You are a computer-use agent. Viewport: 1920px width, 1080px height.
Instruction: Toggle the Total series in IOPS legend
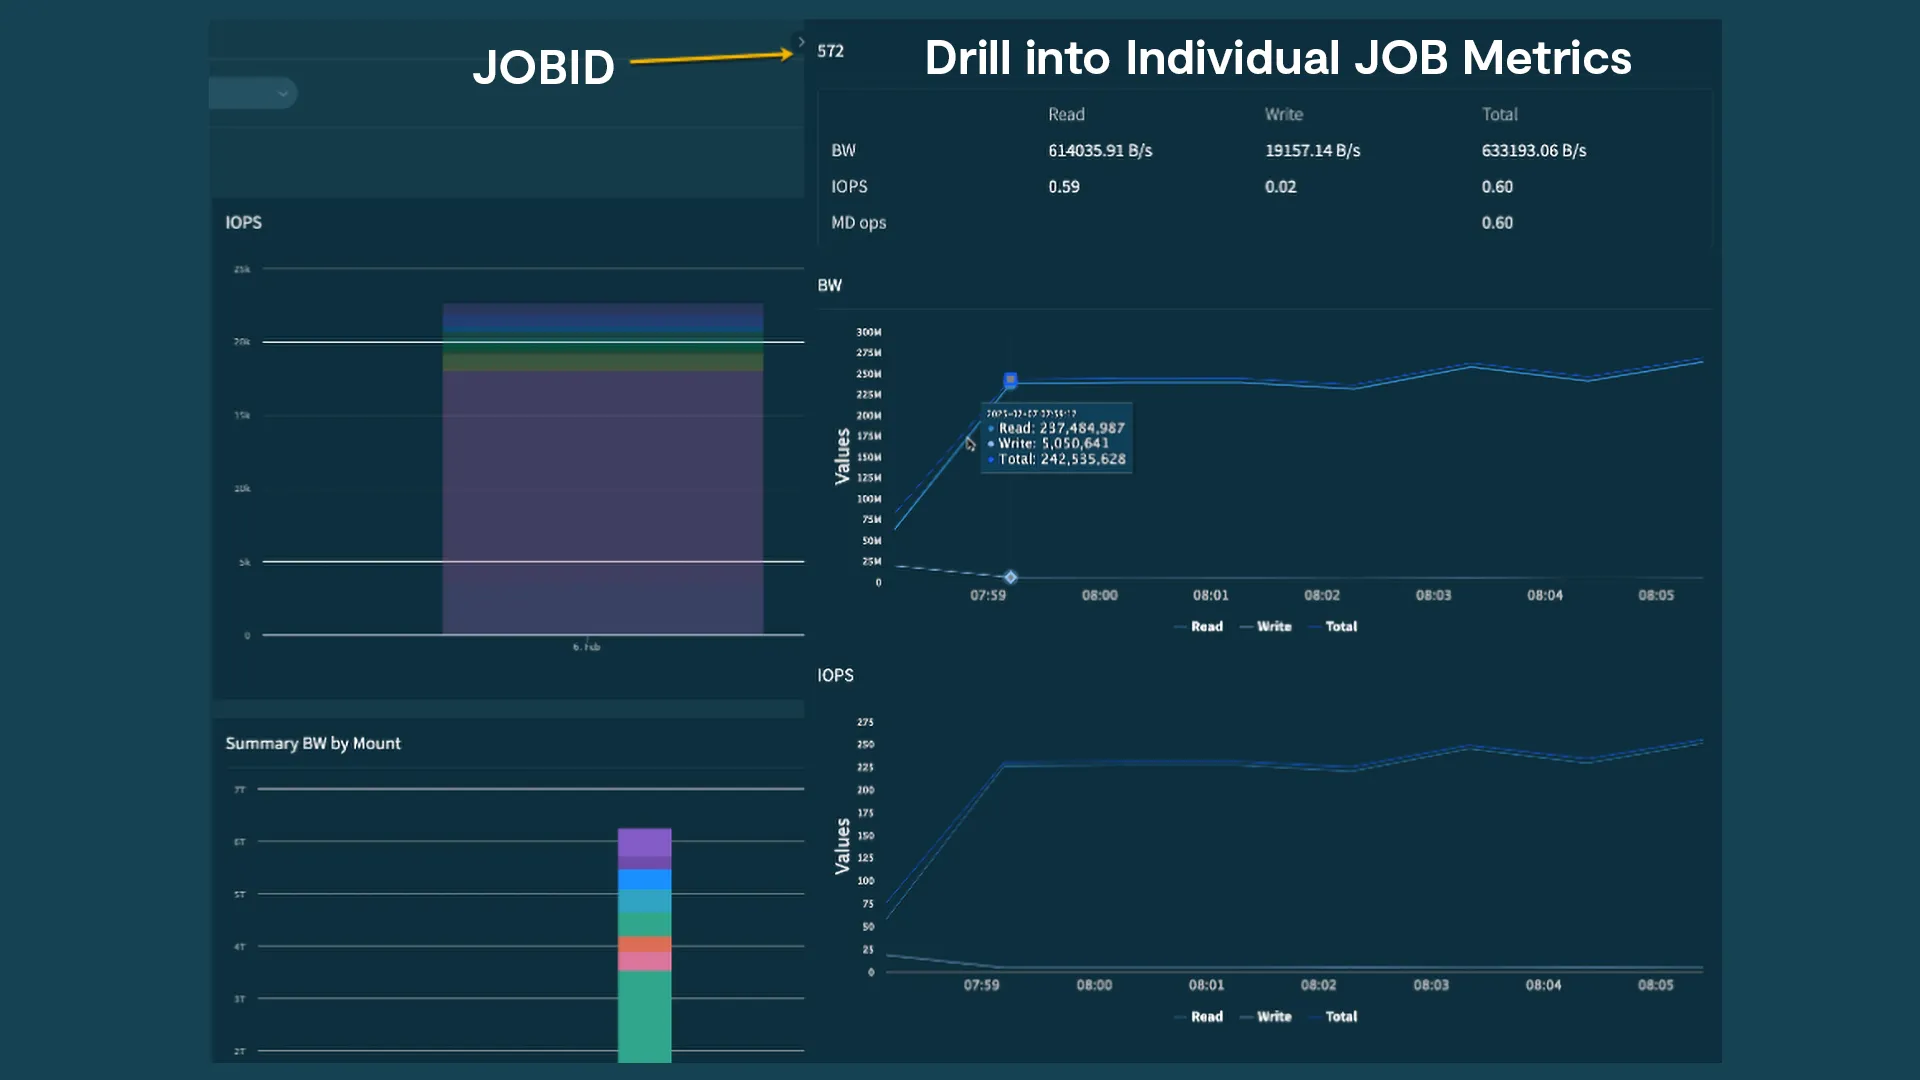coord(1333,1017)
